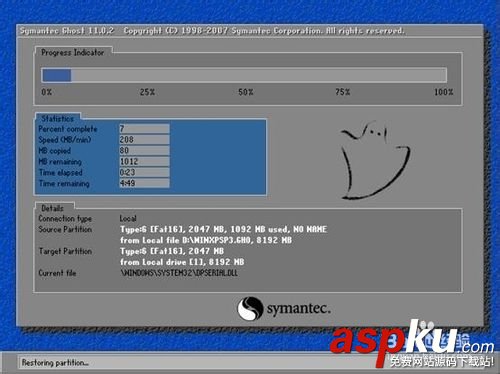Image resolution: width=500 pixels, height=374 pixels.
Task: Select the Speed value 208
Action: (144, 139)
